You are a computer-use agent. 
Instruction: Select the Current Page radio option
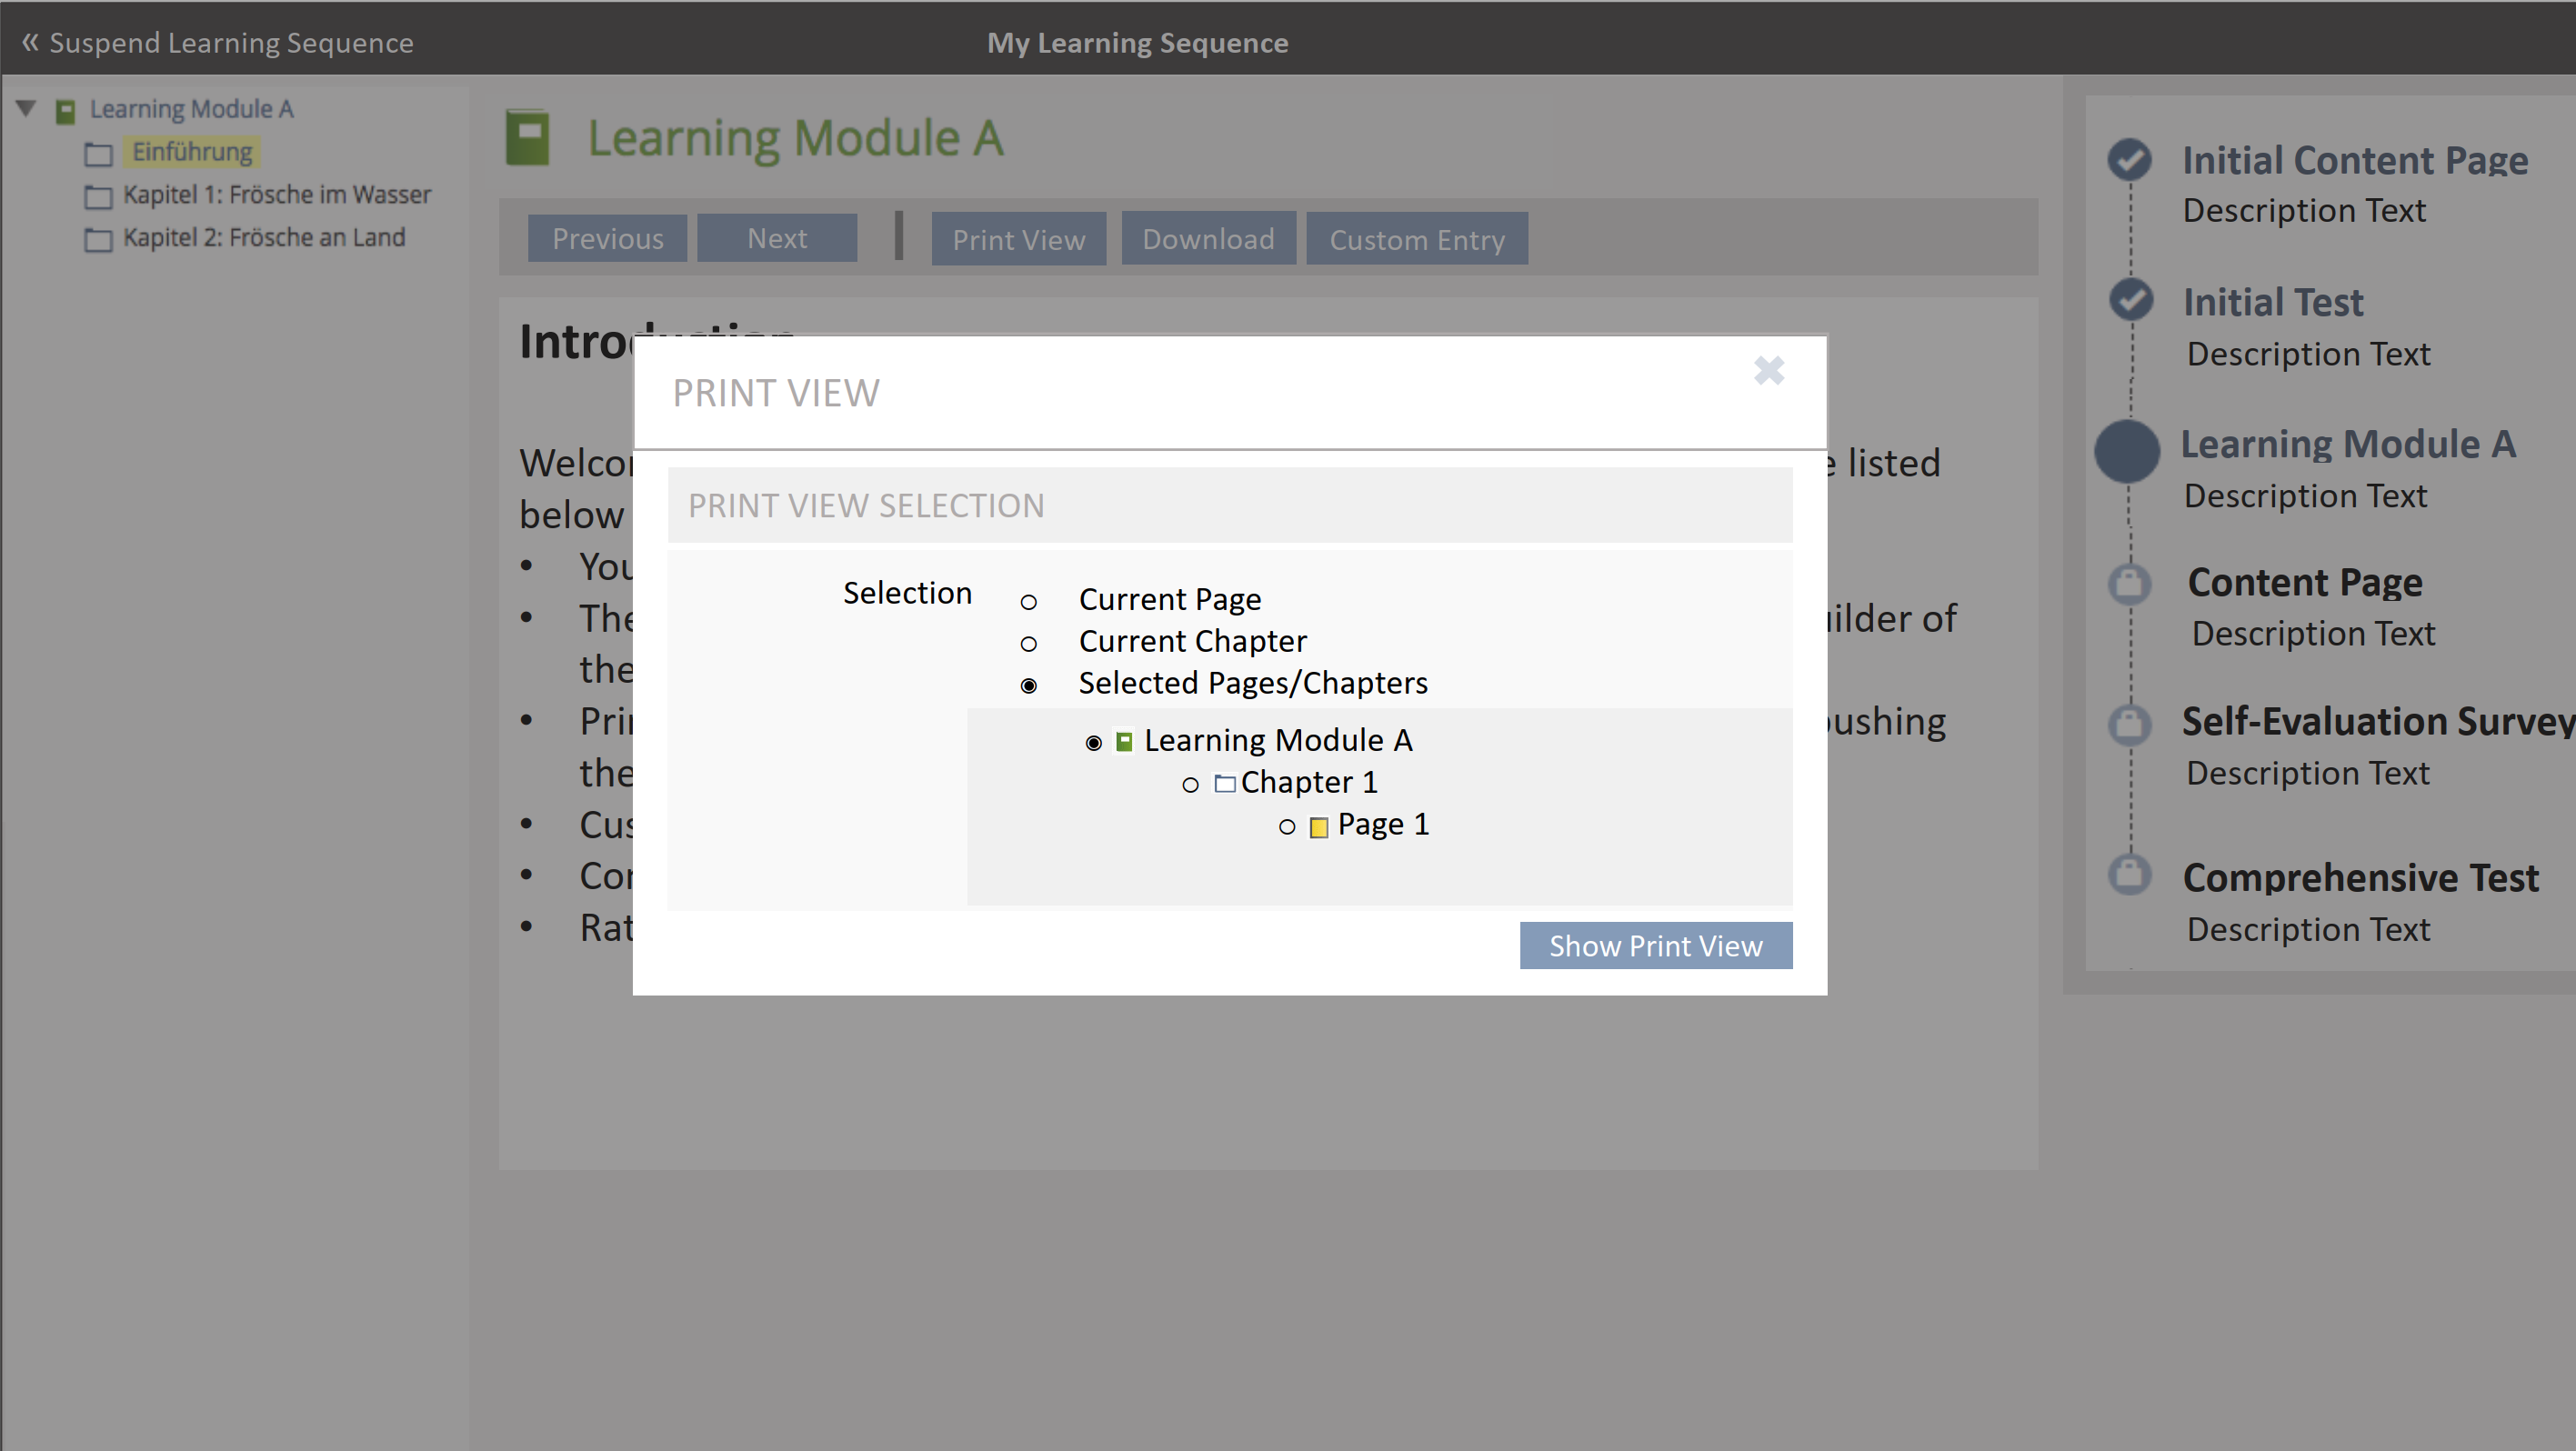point(1028,602)
